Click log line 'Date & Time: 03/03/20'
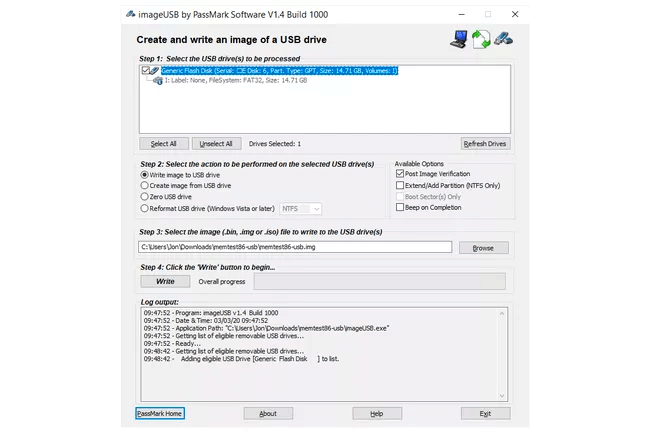 [206, 321]
